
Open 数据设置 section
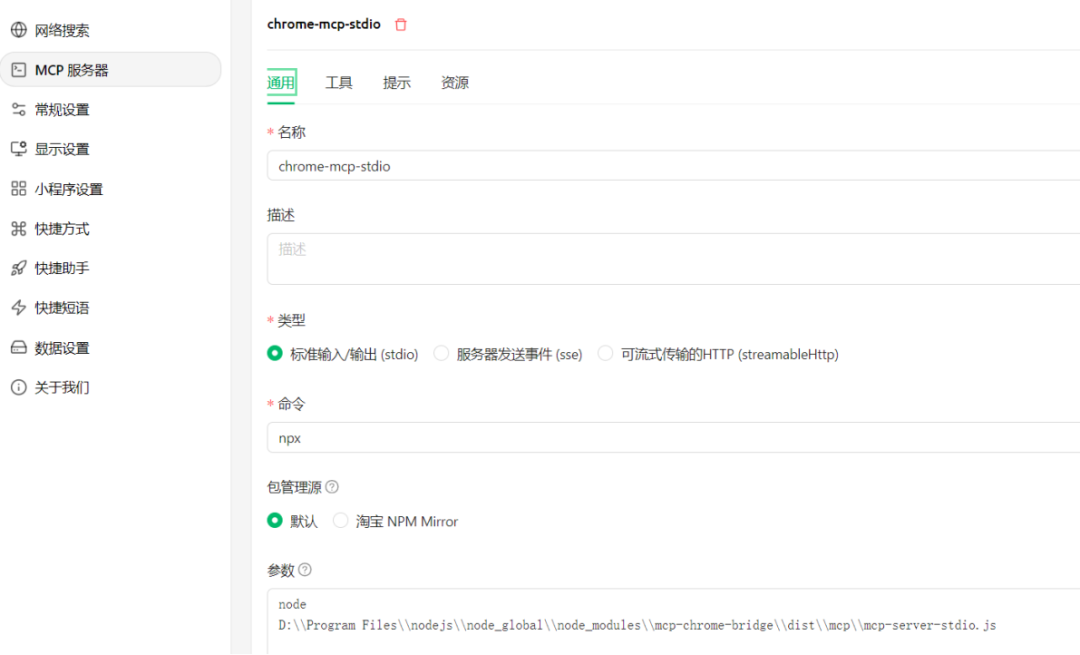point(110,348)
